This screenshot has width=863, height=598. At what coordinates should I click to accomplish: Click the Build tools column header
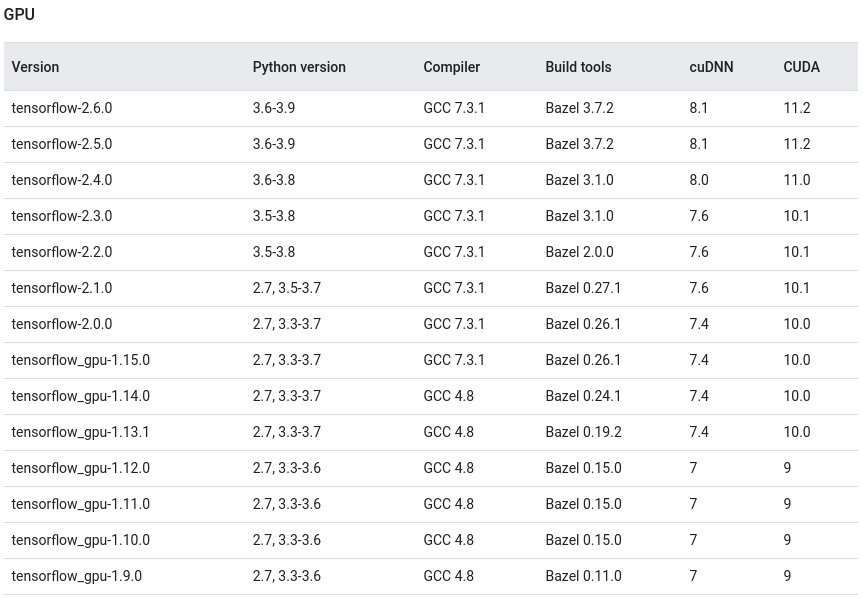click(x=578, y=67)
